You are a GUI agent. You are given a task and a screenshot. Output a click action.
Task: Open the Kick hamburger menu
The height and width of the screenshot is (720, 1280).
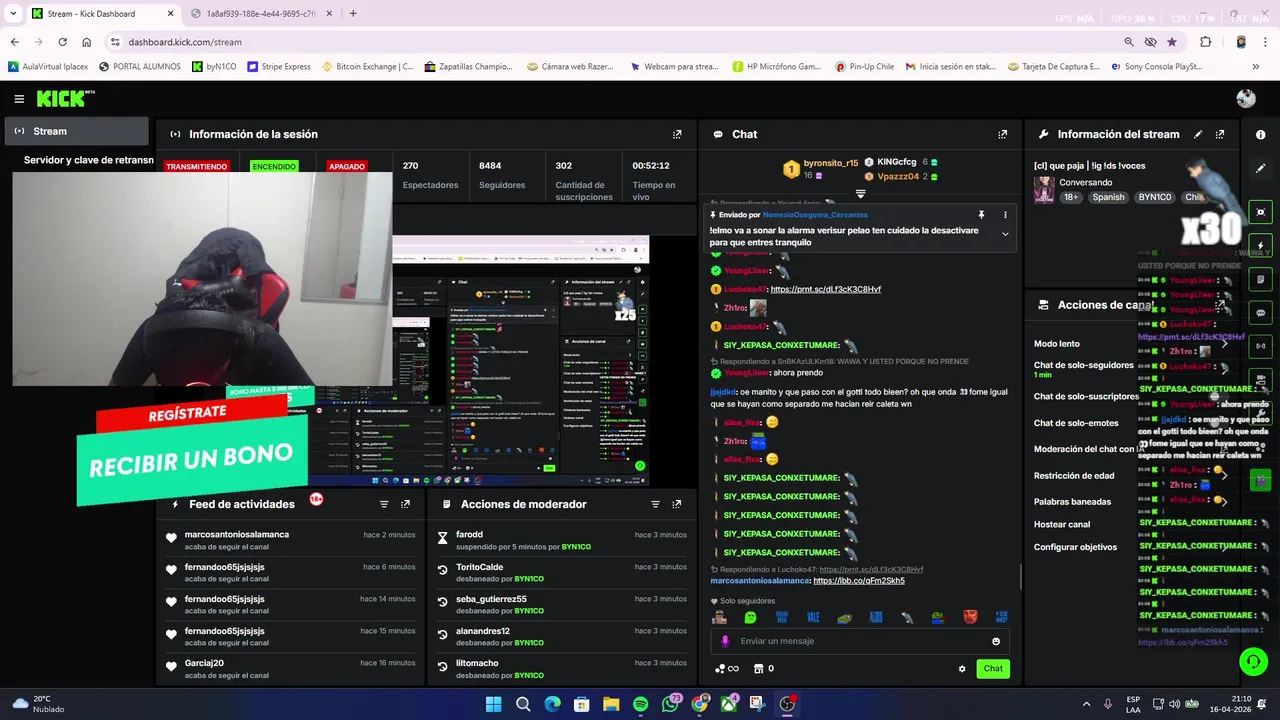point(19,99)
